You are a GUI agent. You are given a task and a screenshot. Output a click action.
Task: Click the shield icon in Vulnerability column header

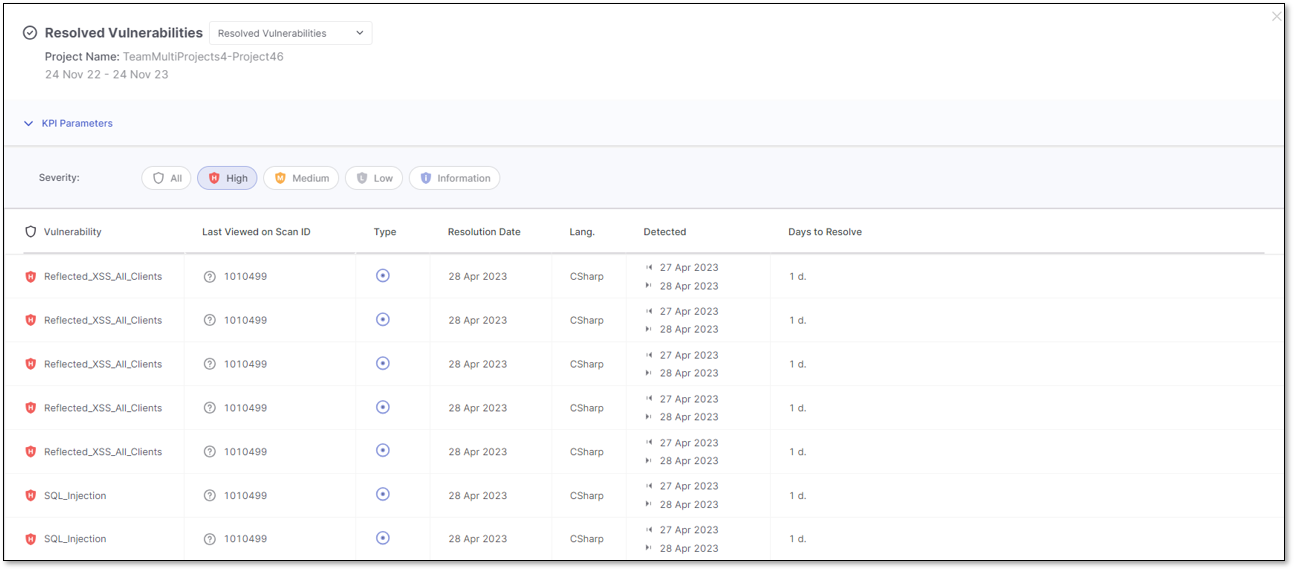pos(30,232)
